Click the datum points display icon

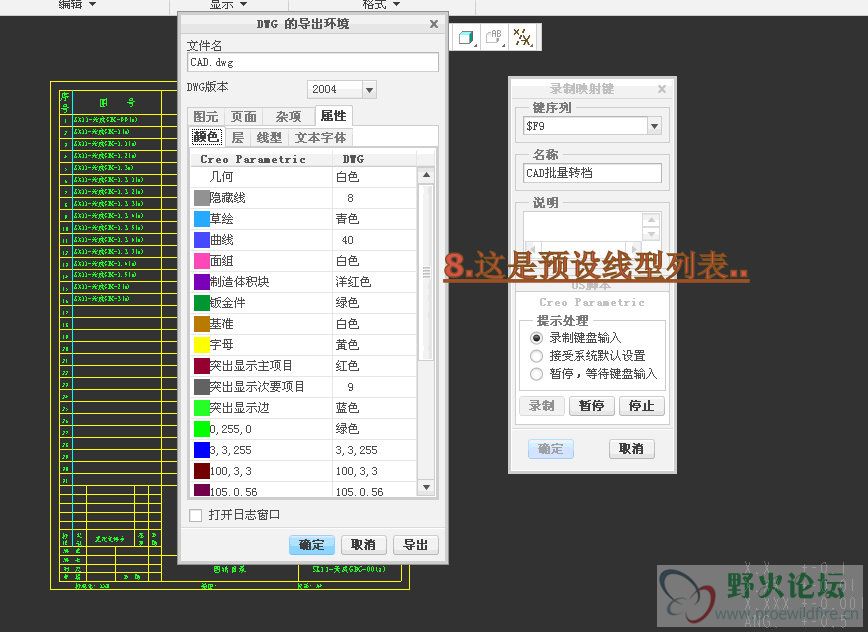(522, 37)
